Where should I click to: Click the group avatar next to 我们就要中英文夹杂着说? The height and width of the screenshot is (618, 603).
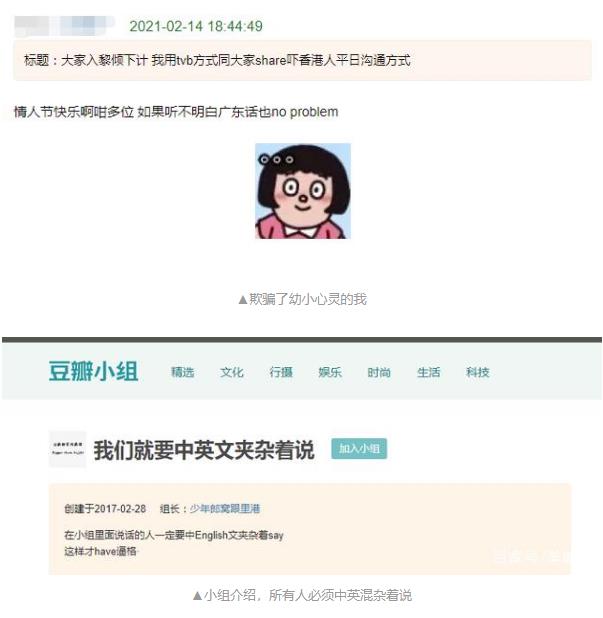67,449
